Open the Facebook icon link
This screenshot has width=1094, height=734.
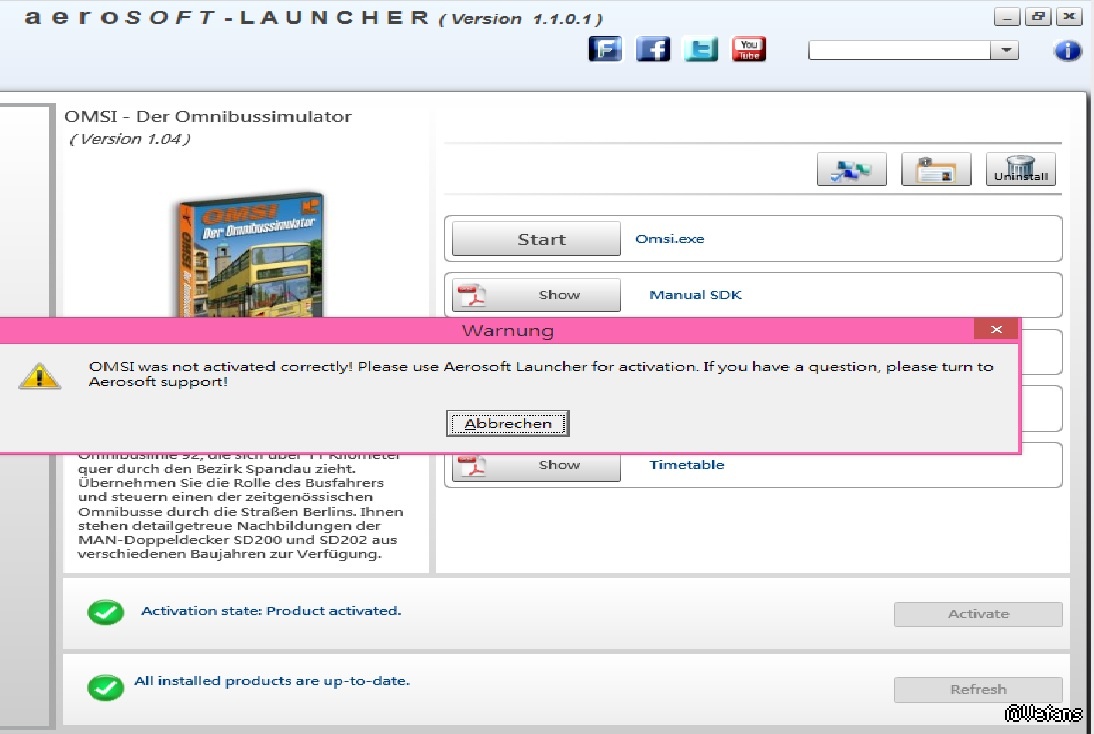coord(652,49)
